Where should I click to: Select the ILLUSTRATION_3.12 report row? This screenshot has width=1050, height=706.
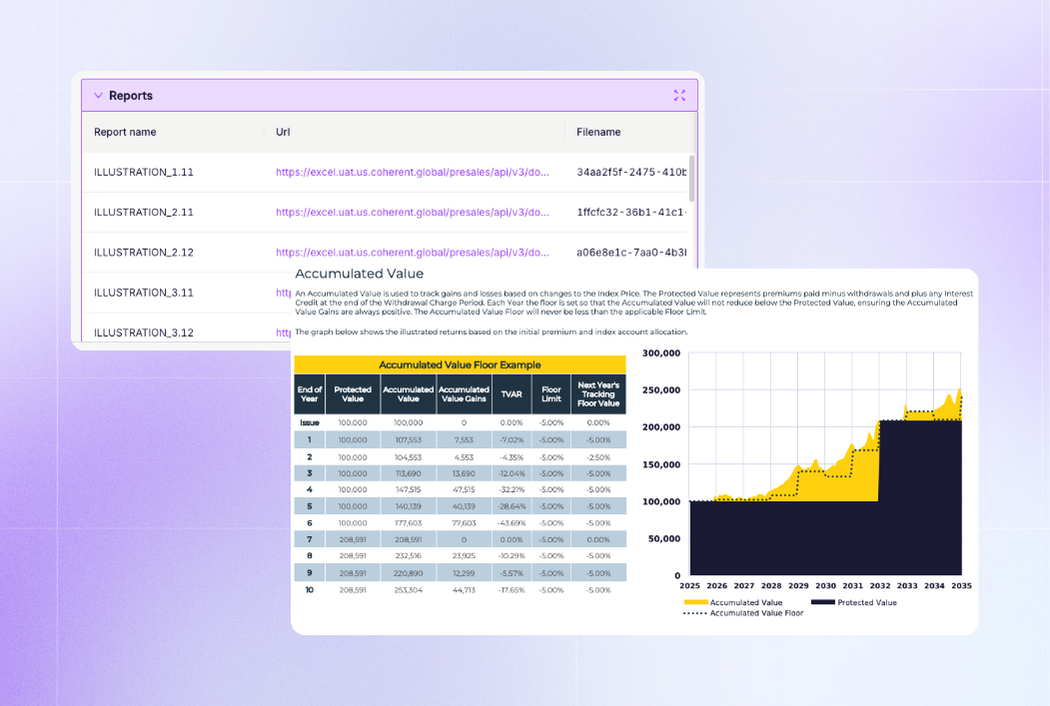pos(143,332)
